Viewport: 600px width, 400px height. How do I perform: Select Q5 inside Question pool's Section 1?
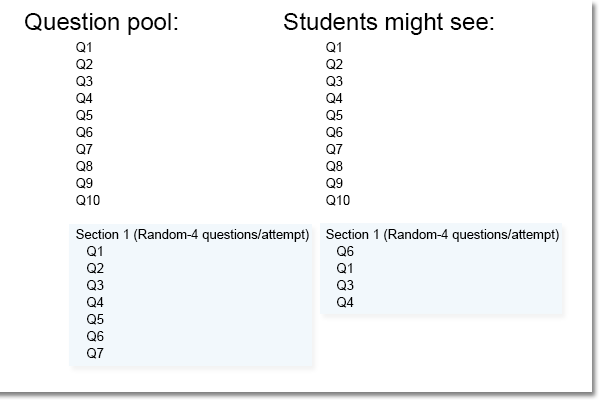tap(95, 319)
